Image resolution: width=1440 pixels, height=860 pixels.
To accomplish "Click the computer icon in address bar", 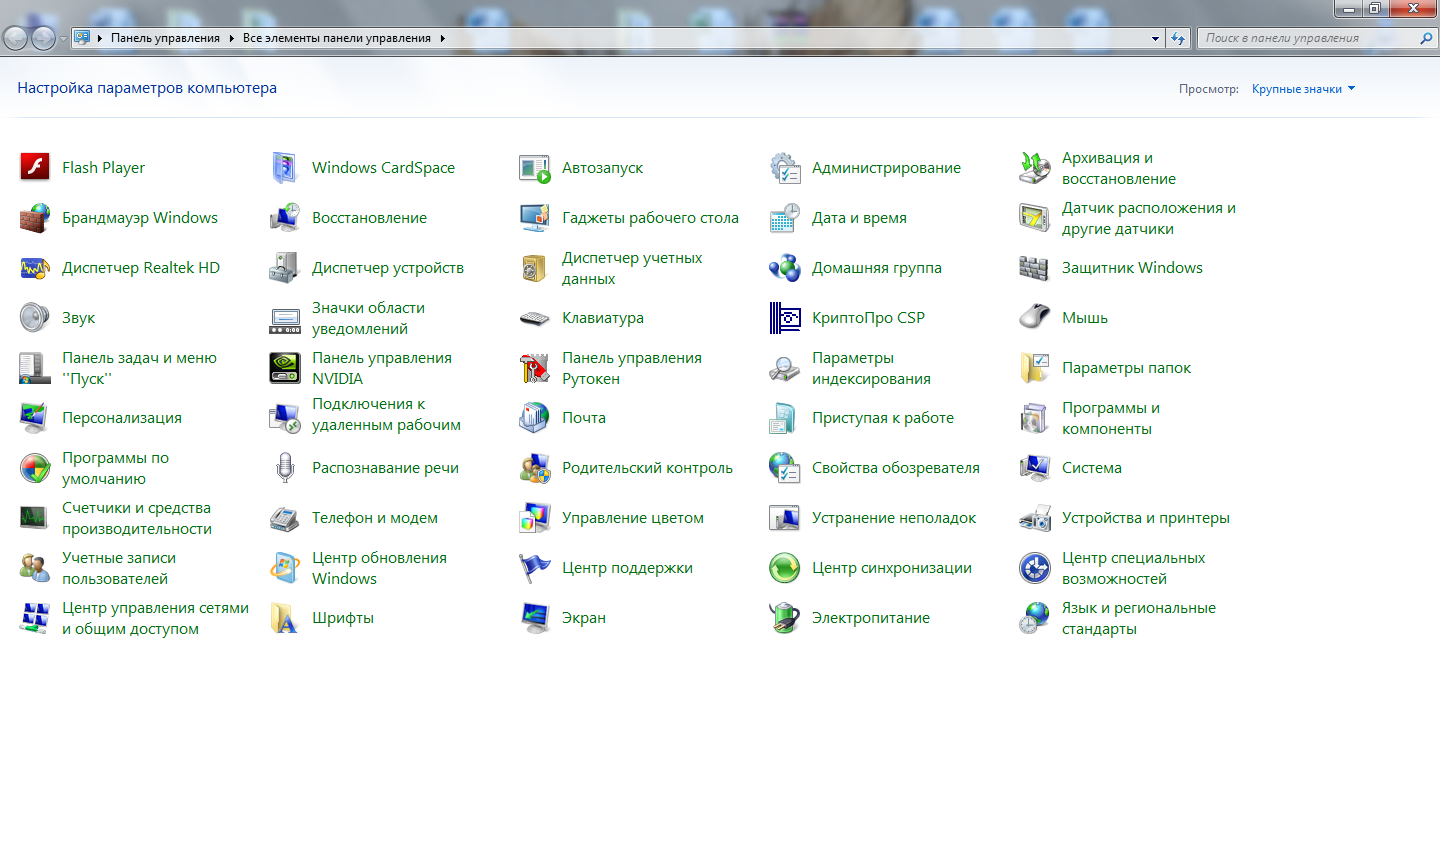I will [82, 38].
